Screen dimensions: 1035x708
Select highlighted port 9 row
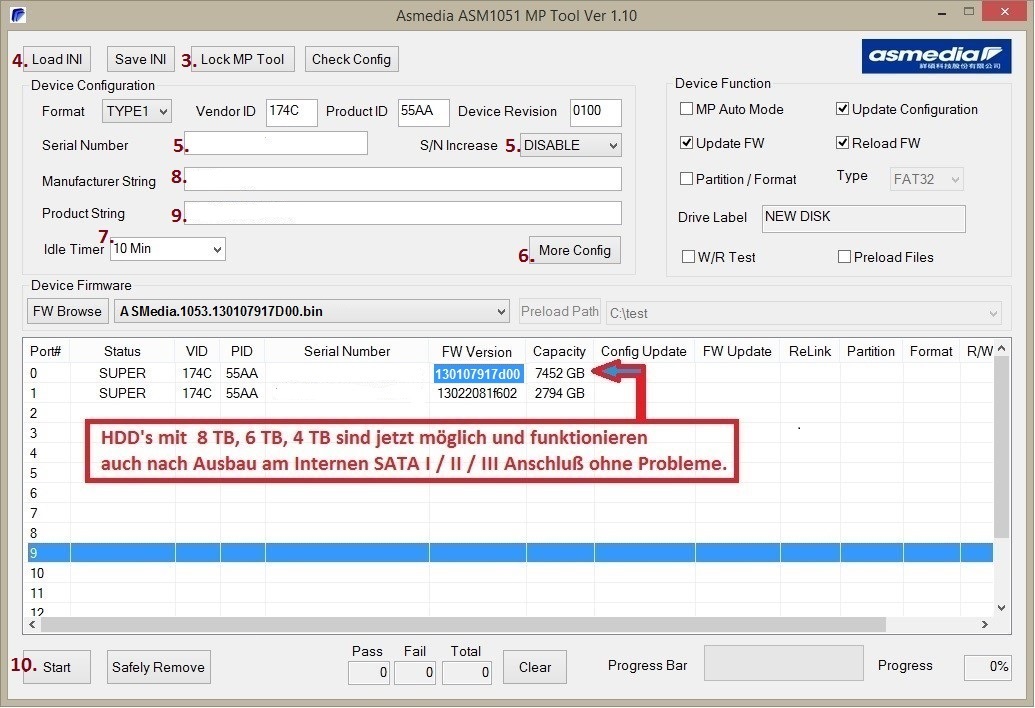(510, 553)
